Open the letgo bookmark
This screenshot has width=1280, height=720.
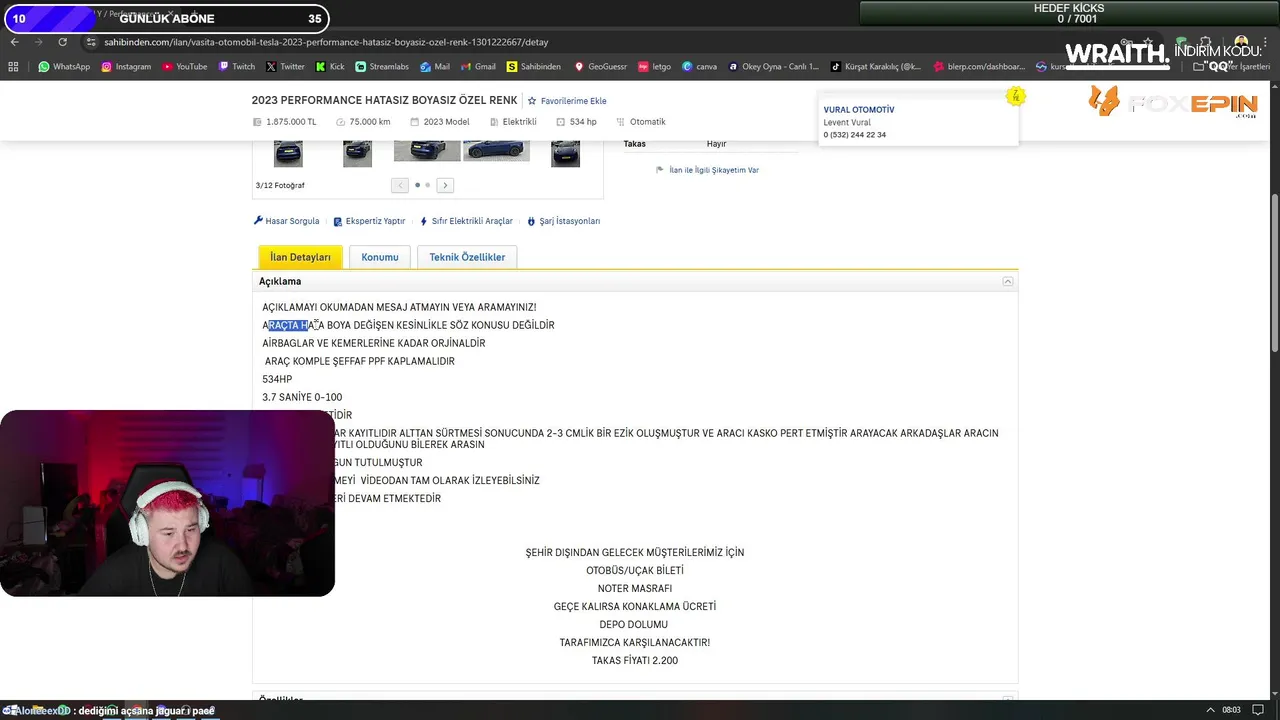tap(654, 67)
